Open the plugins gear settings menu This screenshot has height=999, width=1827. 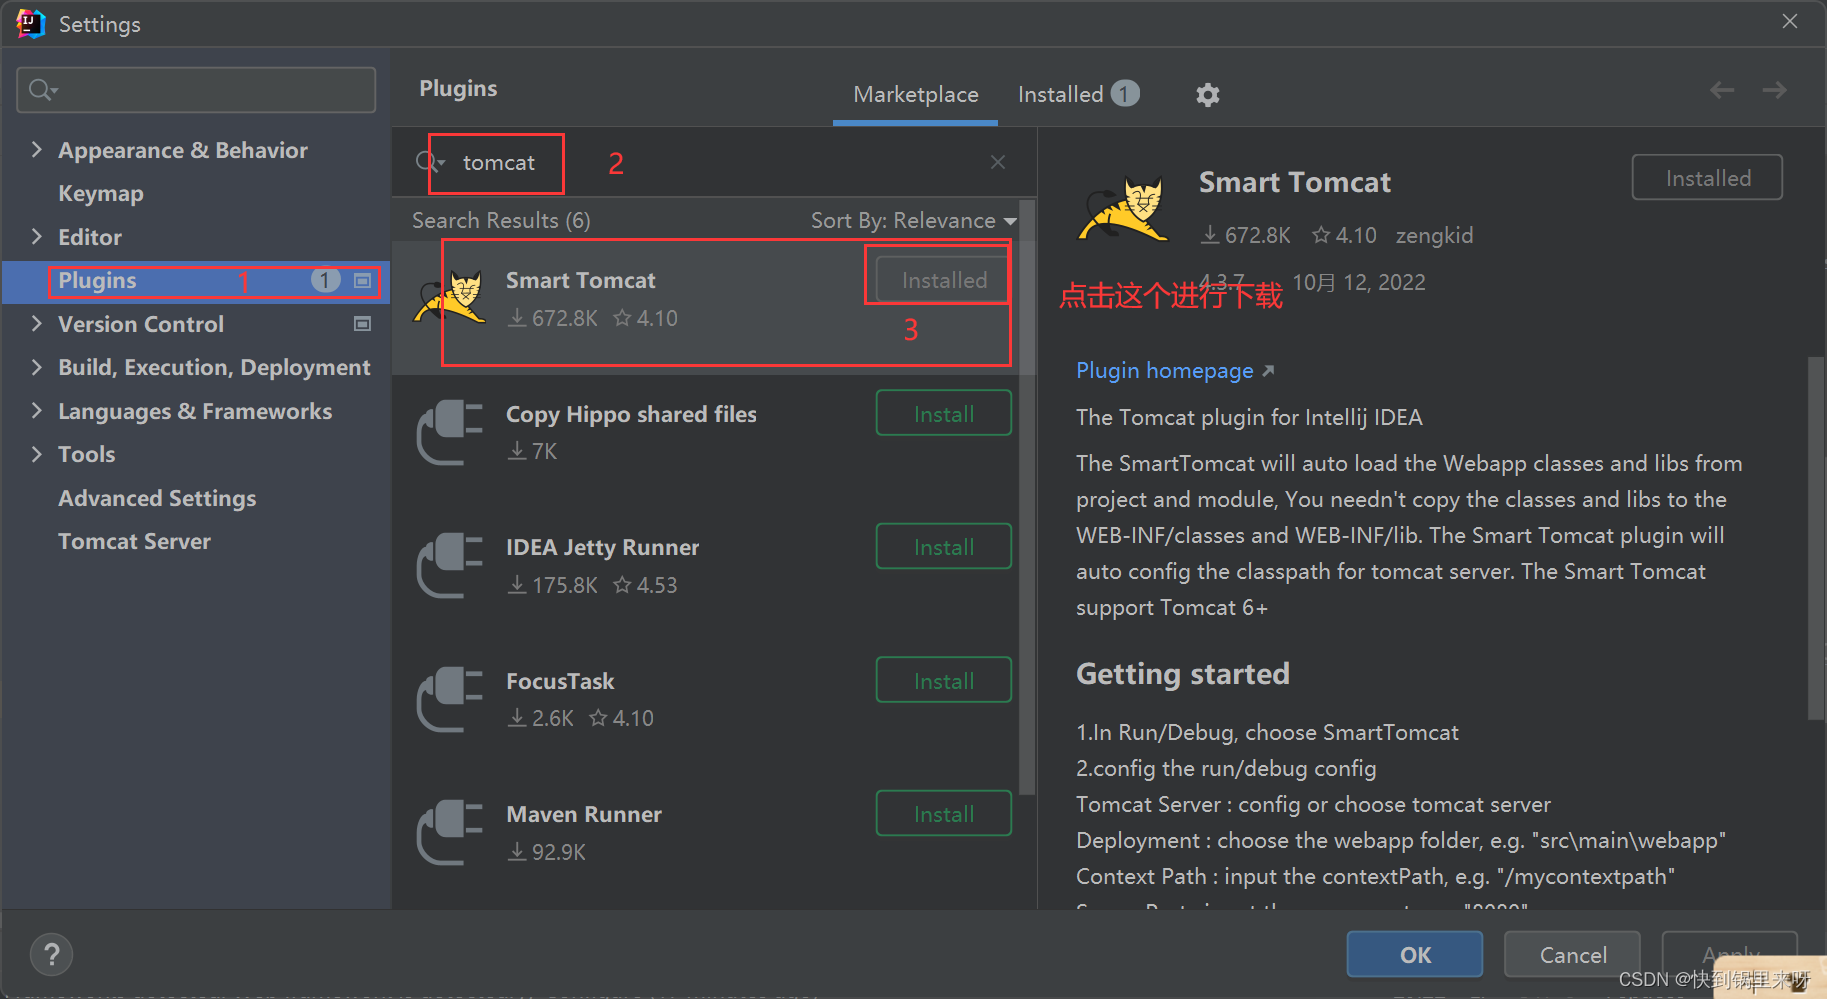coord(1207,95)
